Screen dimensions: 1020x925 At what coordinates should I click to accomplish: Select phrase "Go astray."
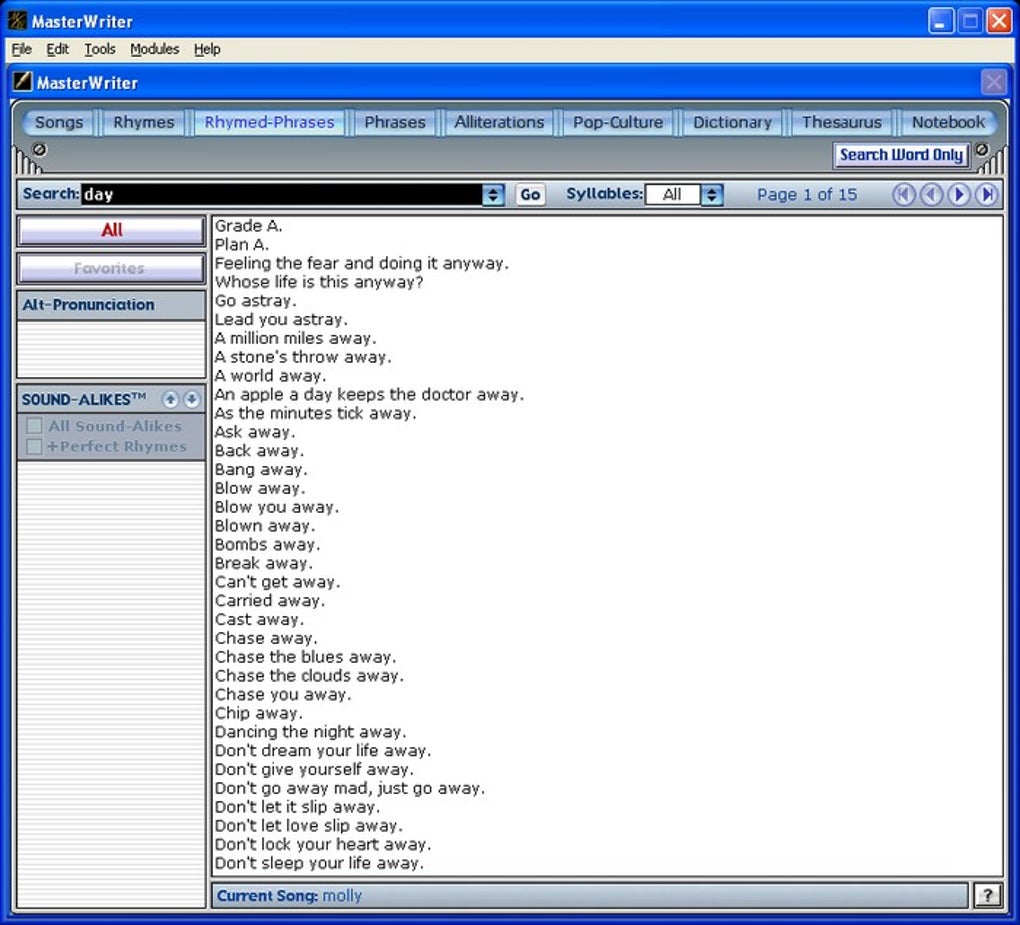click(256, 301)
